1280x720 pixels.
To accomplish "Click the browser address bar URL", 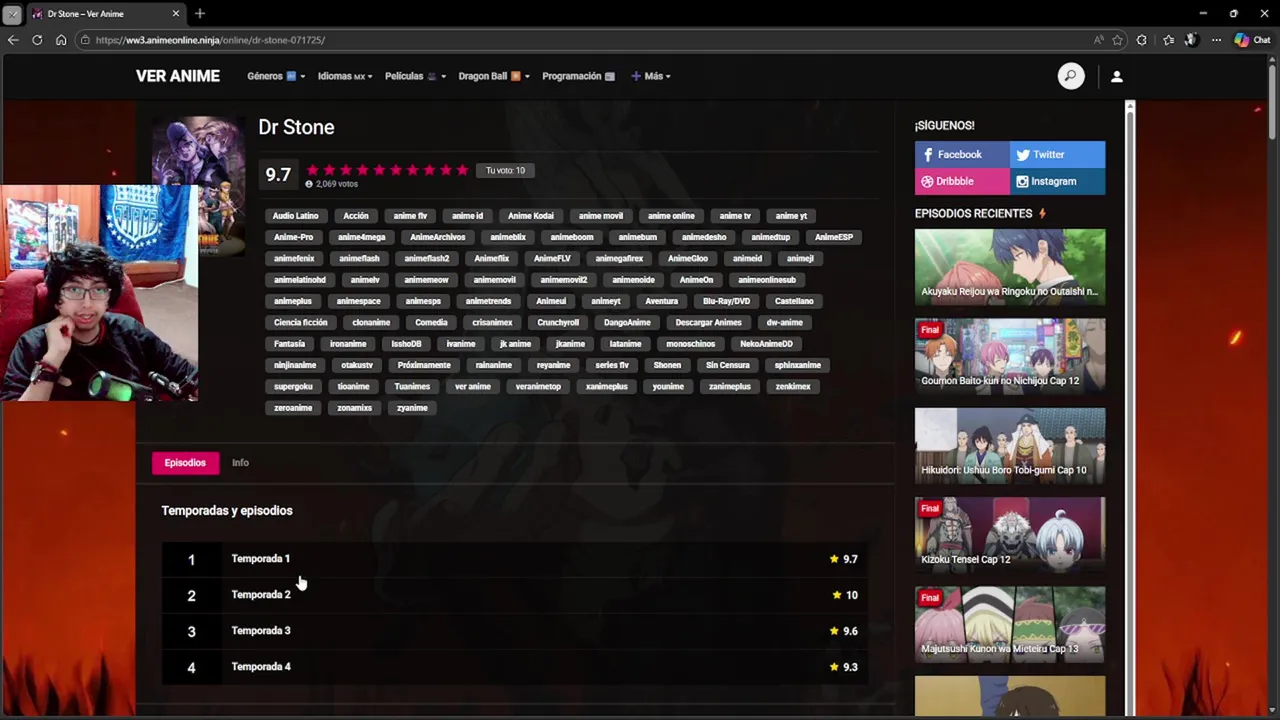I will tap(210, 40).
